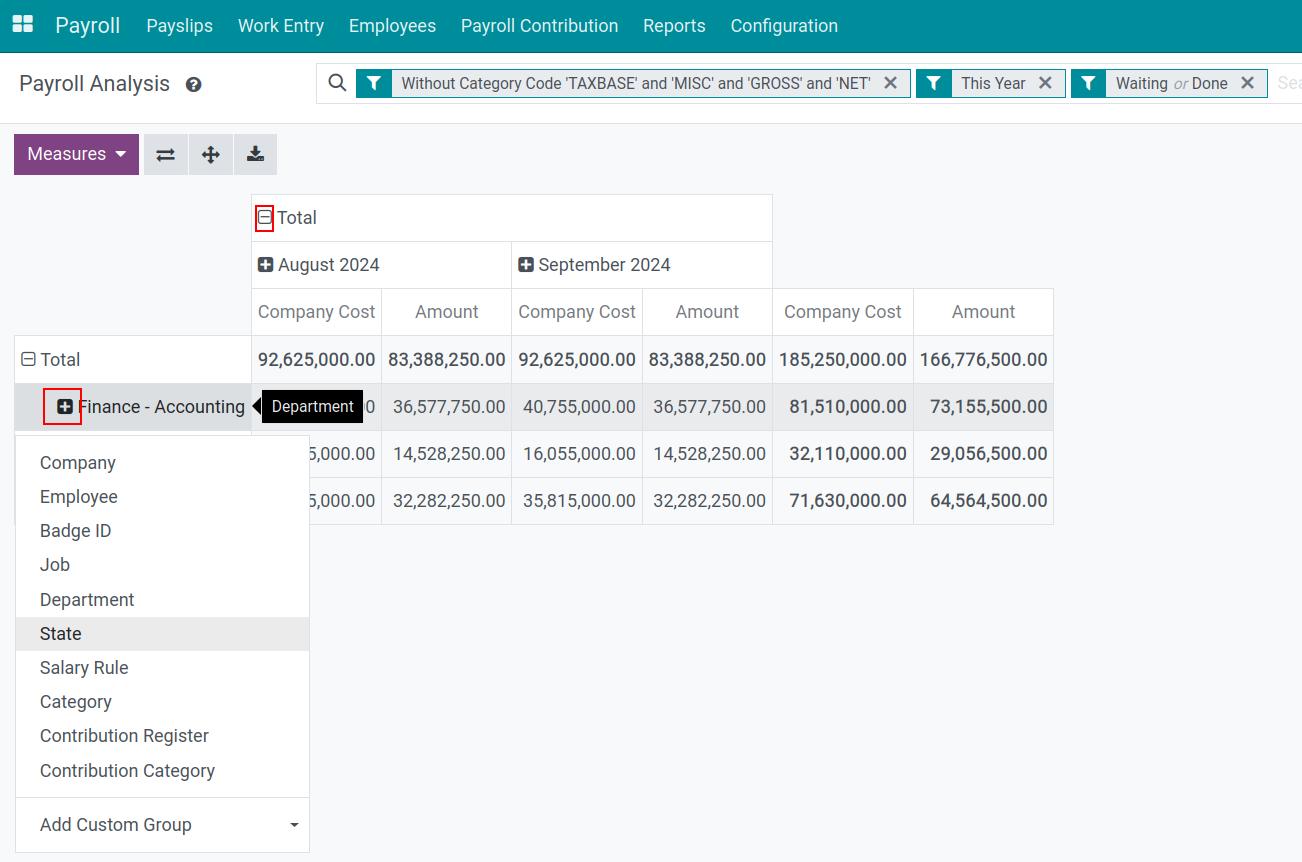Viewport: 1302px width, 862px height.
Task: Click the filter funnel beside Waiting or Done
Action: tap(1088, 83)
